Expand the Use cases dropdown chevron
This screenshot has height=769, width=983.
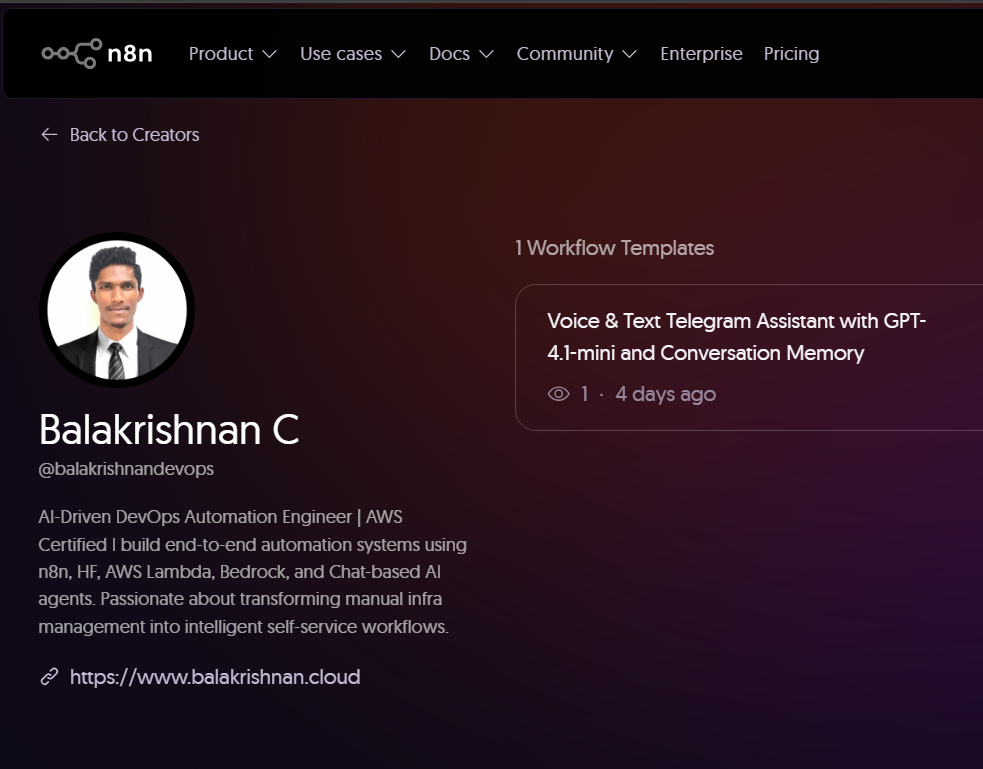pos(398,54)
